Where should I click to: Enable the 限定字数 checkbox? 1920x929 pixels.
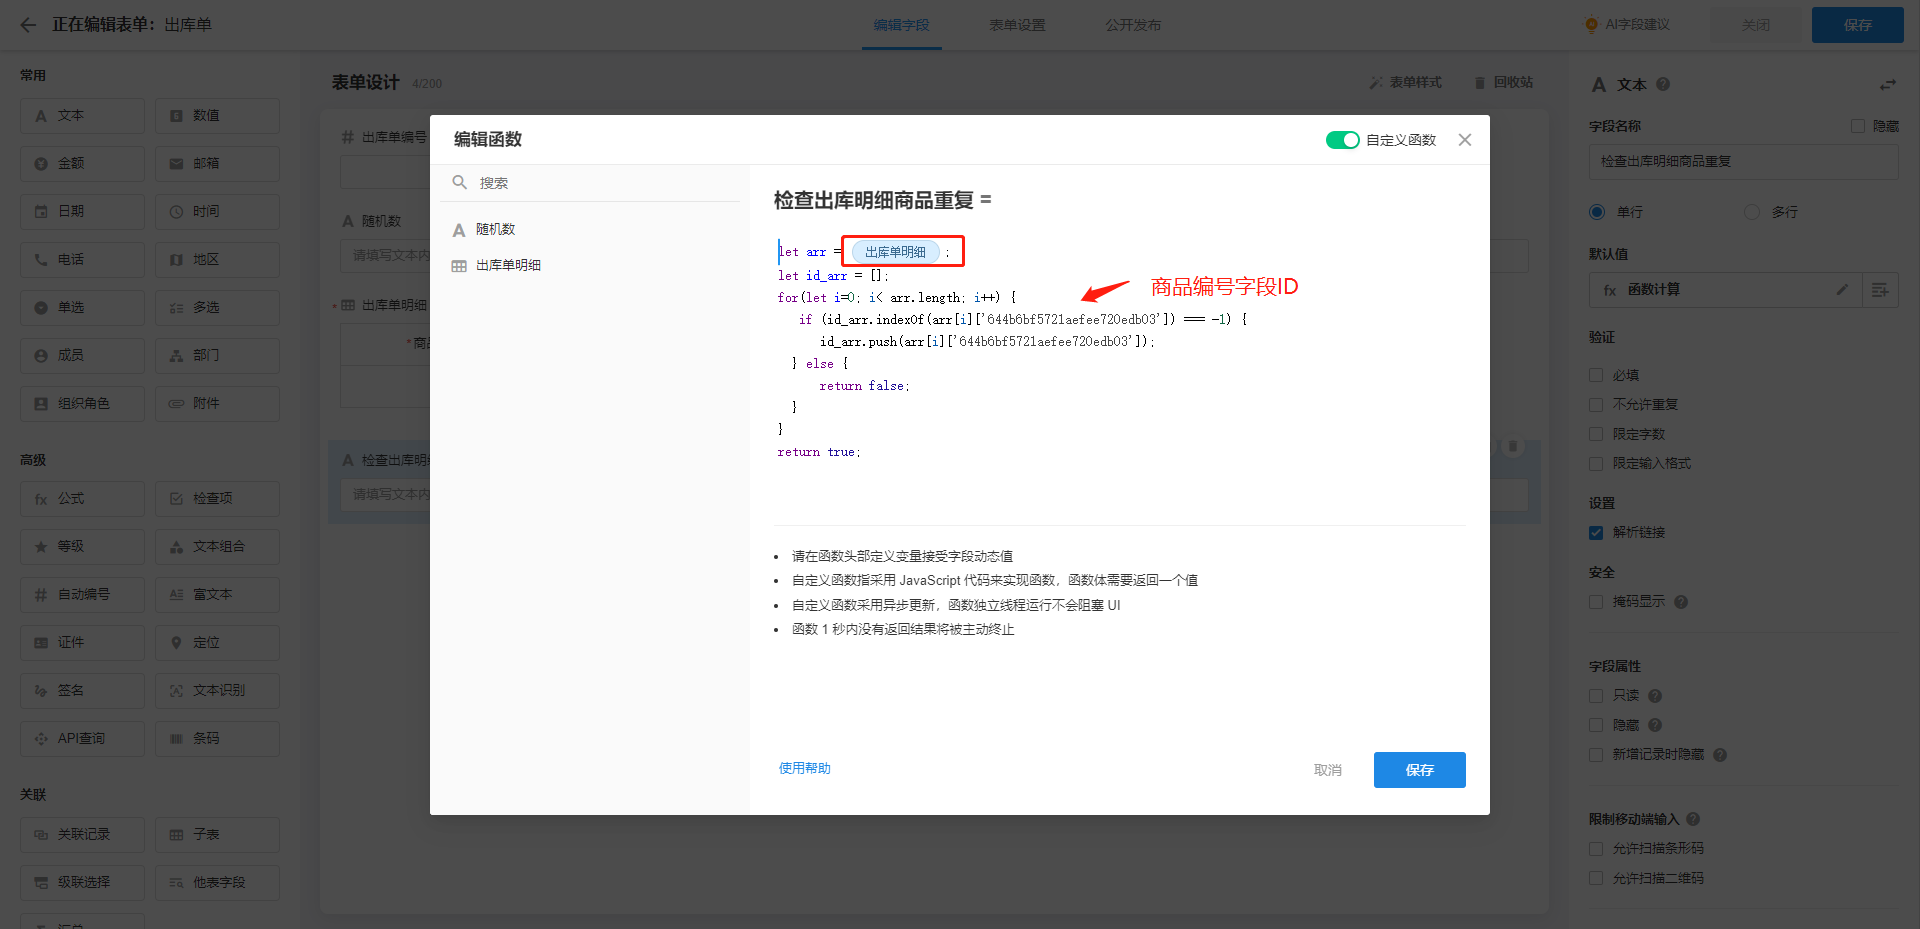(x=1596, y=434)
